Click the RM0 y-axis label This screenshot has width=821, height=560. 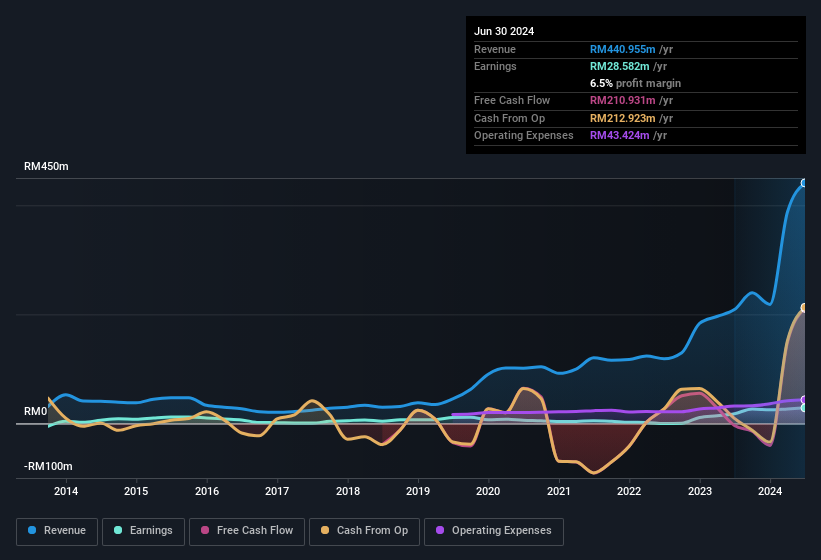point(36,411)
